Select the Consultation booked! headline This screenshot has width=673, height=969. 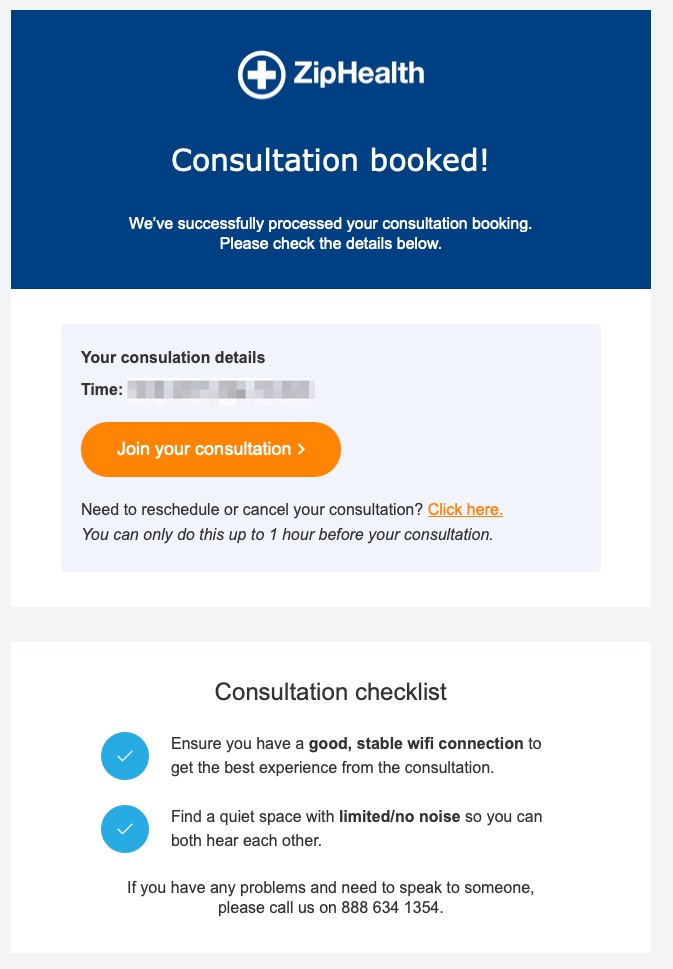tap(330, 161)
